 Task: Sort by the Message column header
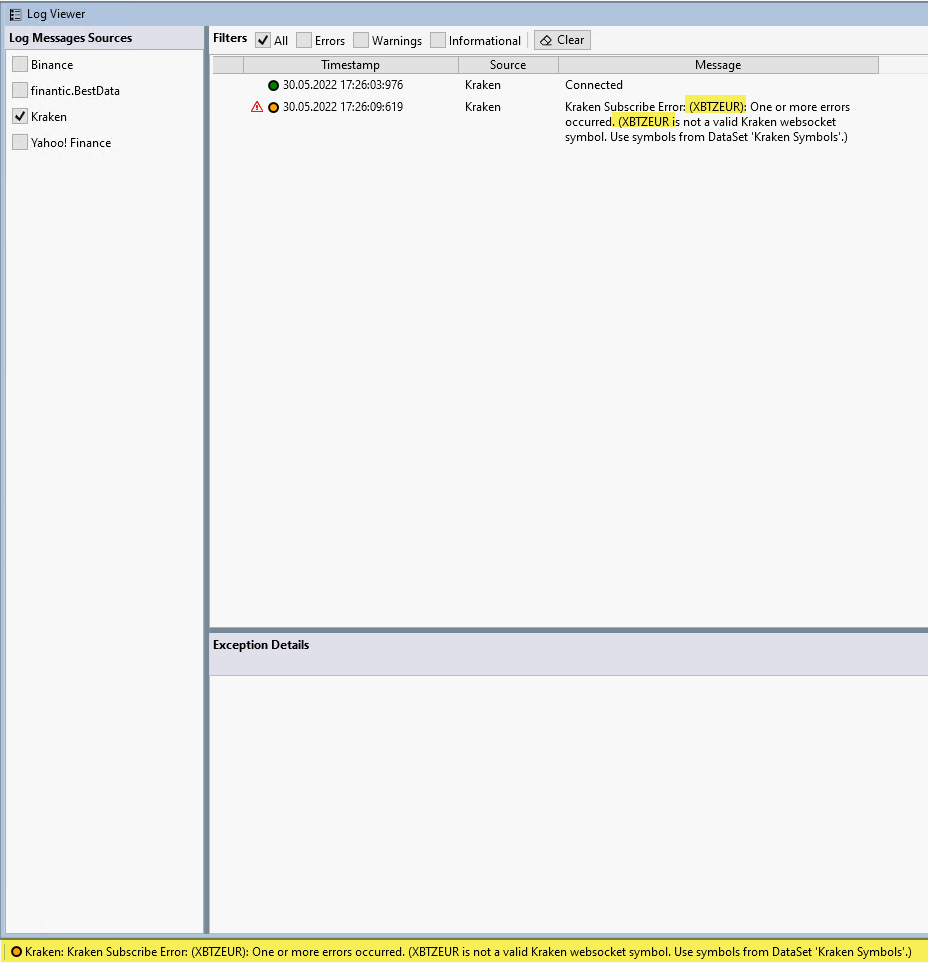718,64
